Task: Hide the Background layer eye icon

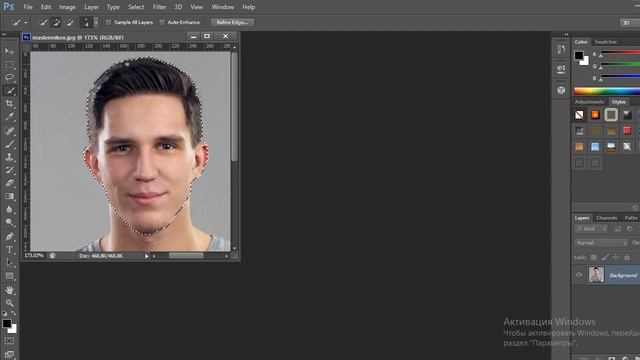Action: coord(579,275)
